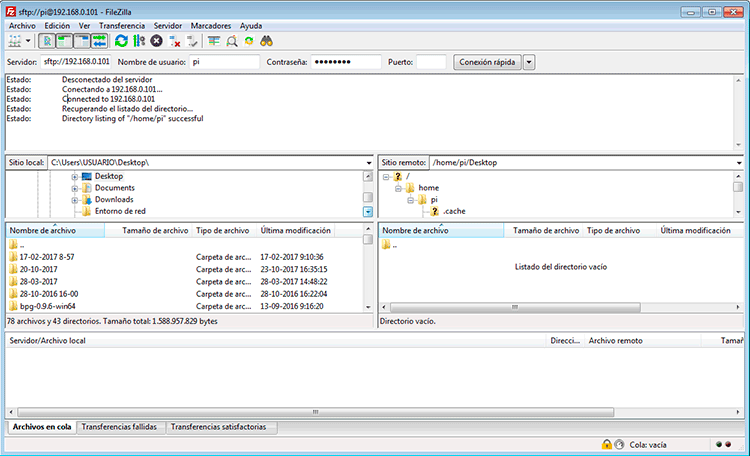The image size is (750, 456).
Task: Click the queue pane horizontal scrollbar thumb
Action: point(316,412)
